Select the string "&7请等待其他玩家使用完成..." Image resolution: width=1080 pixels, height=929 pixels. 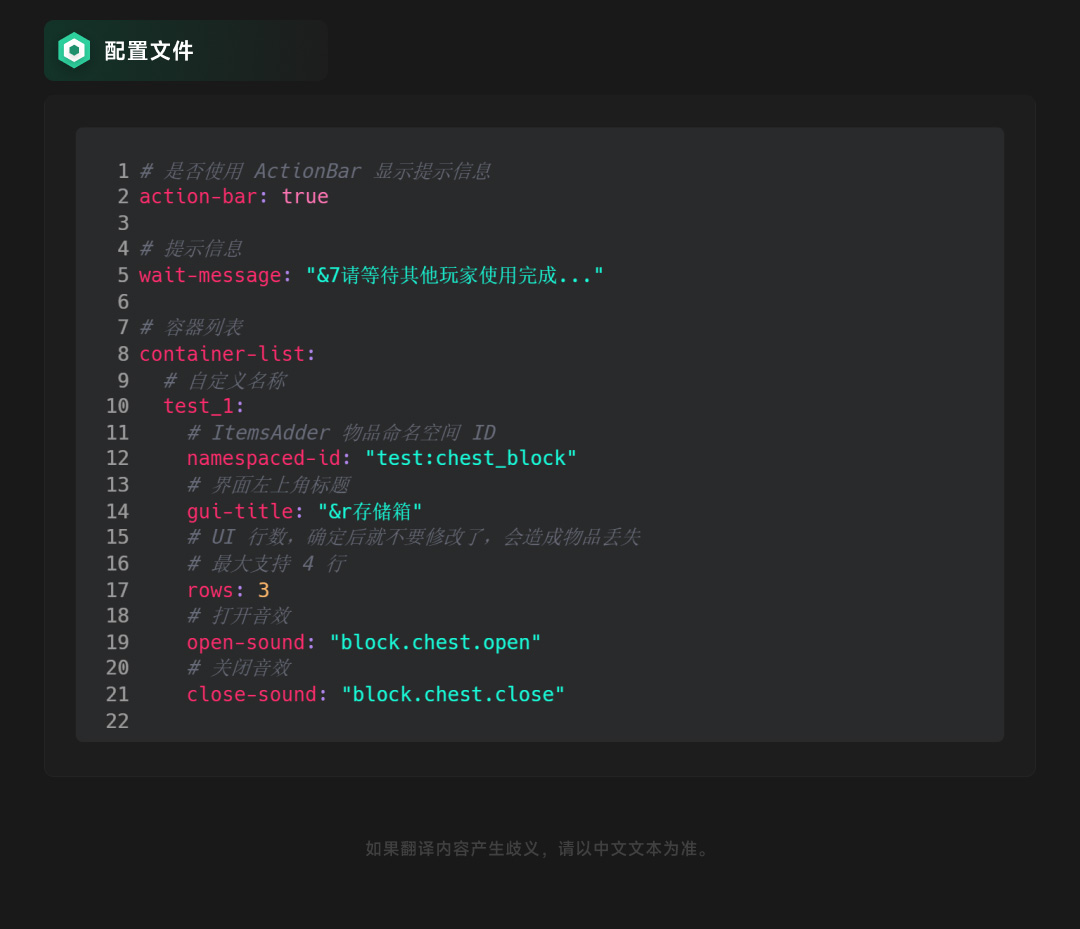coord(455,275)
